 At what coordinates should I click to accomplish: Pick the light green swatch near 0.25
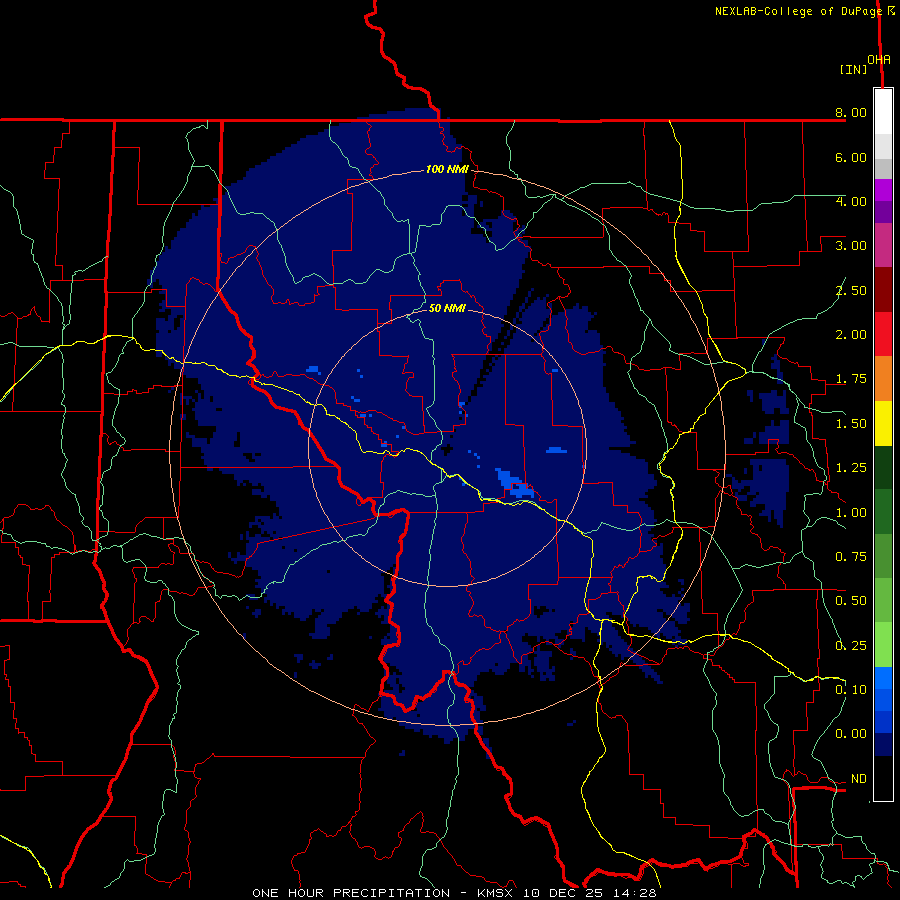[883, 645]
